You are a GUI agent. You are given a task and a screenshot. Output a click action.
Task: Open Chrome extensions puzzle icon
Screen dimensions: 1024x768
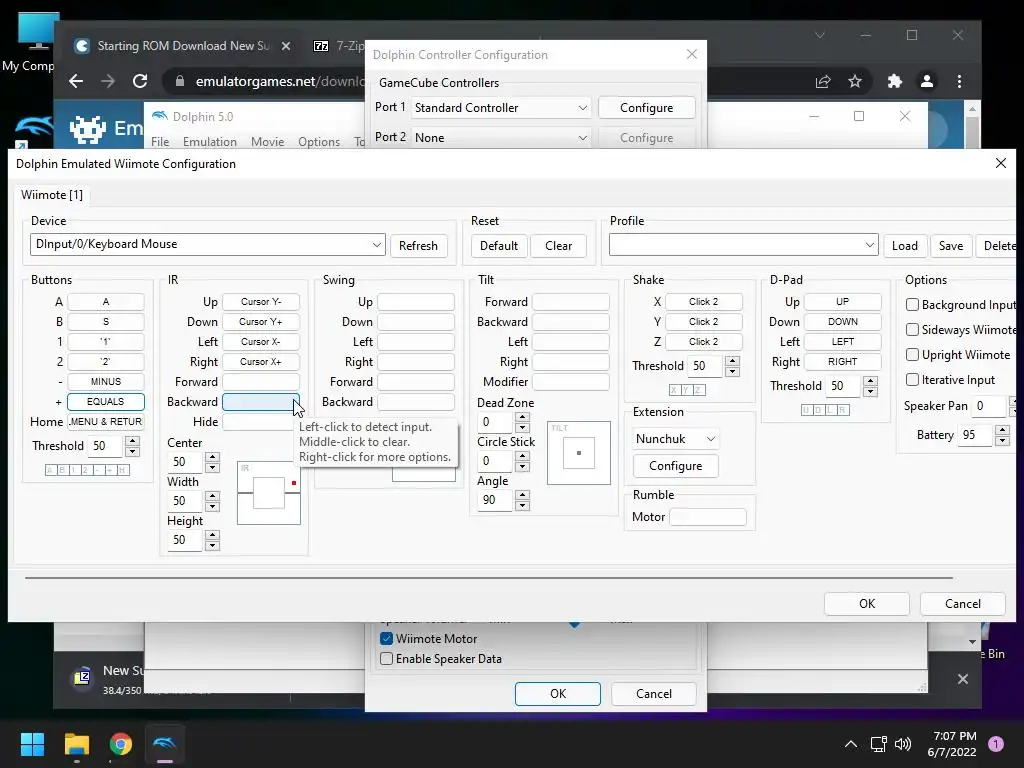(x=895, y=81)
